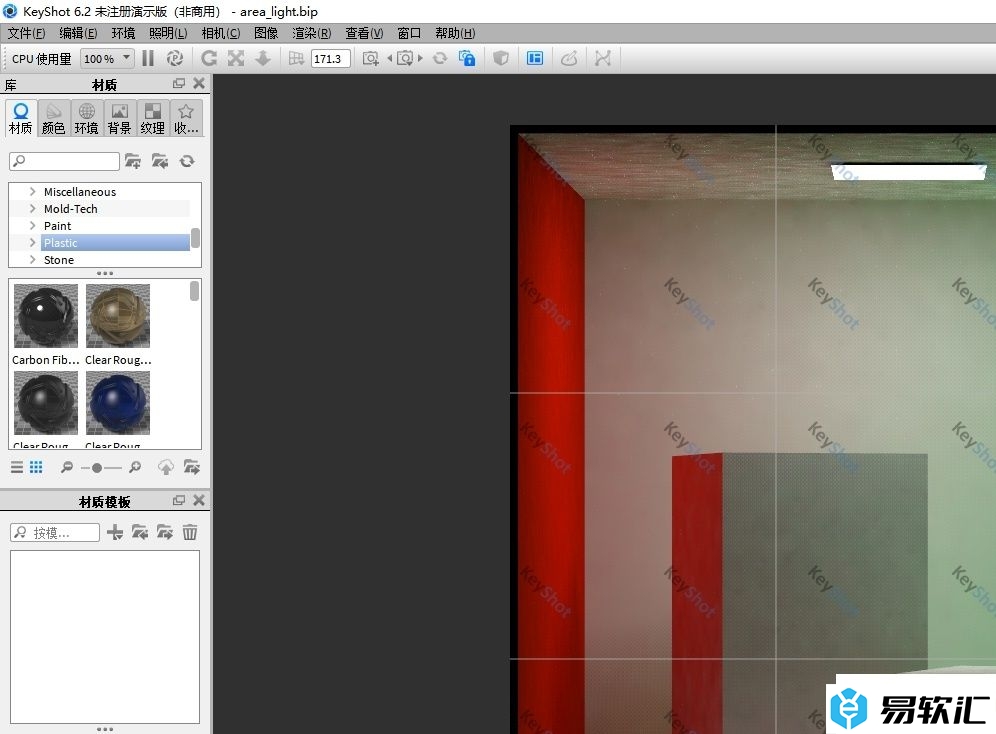The width and height of the screenshot is (996, 734).
Task: Click the import folder icon beside library search
Action: click(160, 161)
